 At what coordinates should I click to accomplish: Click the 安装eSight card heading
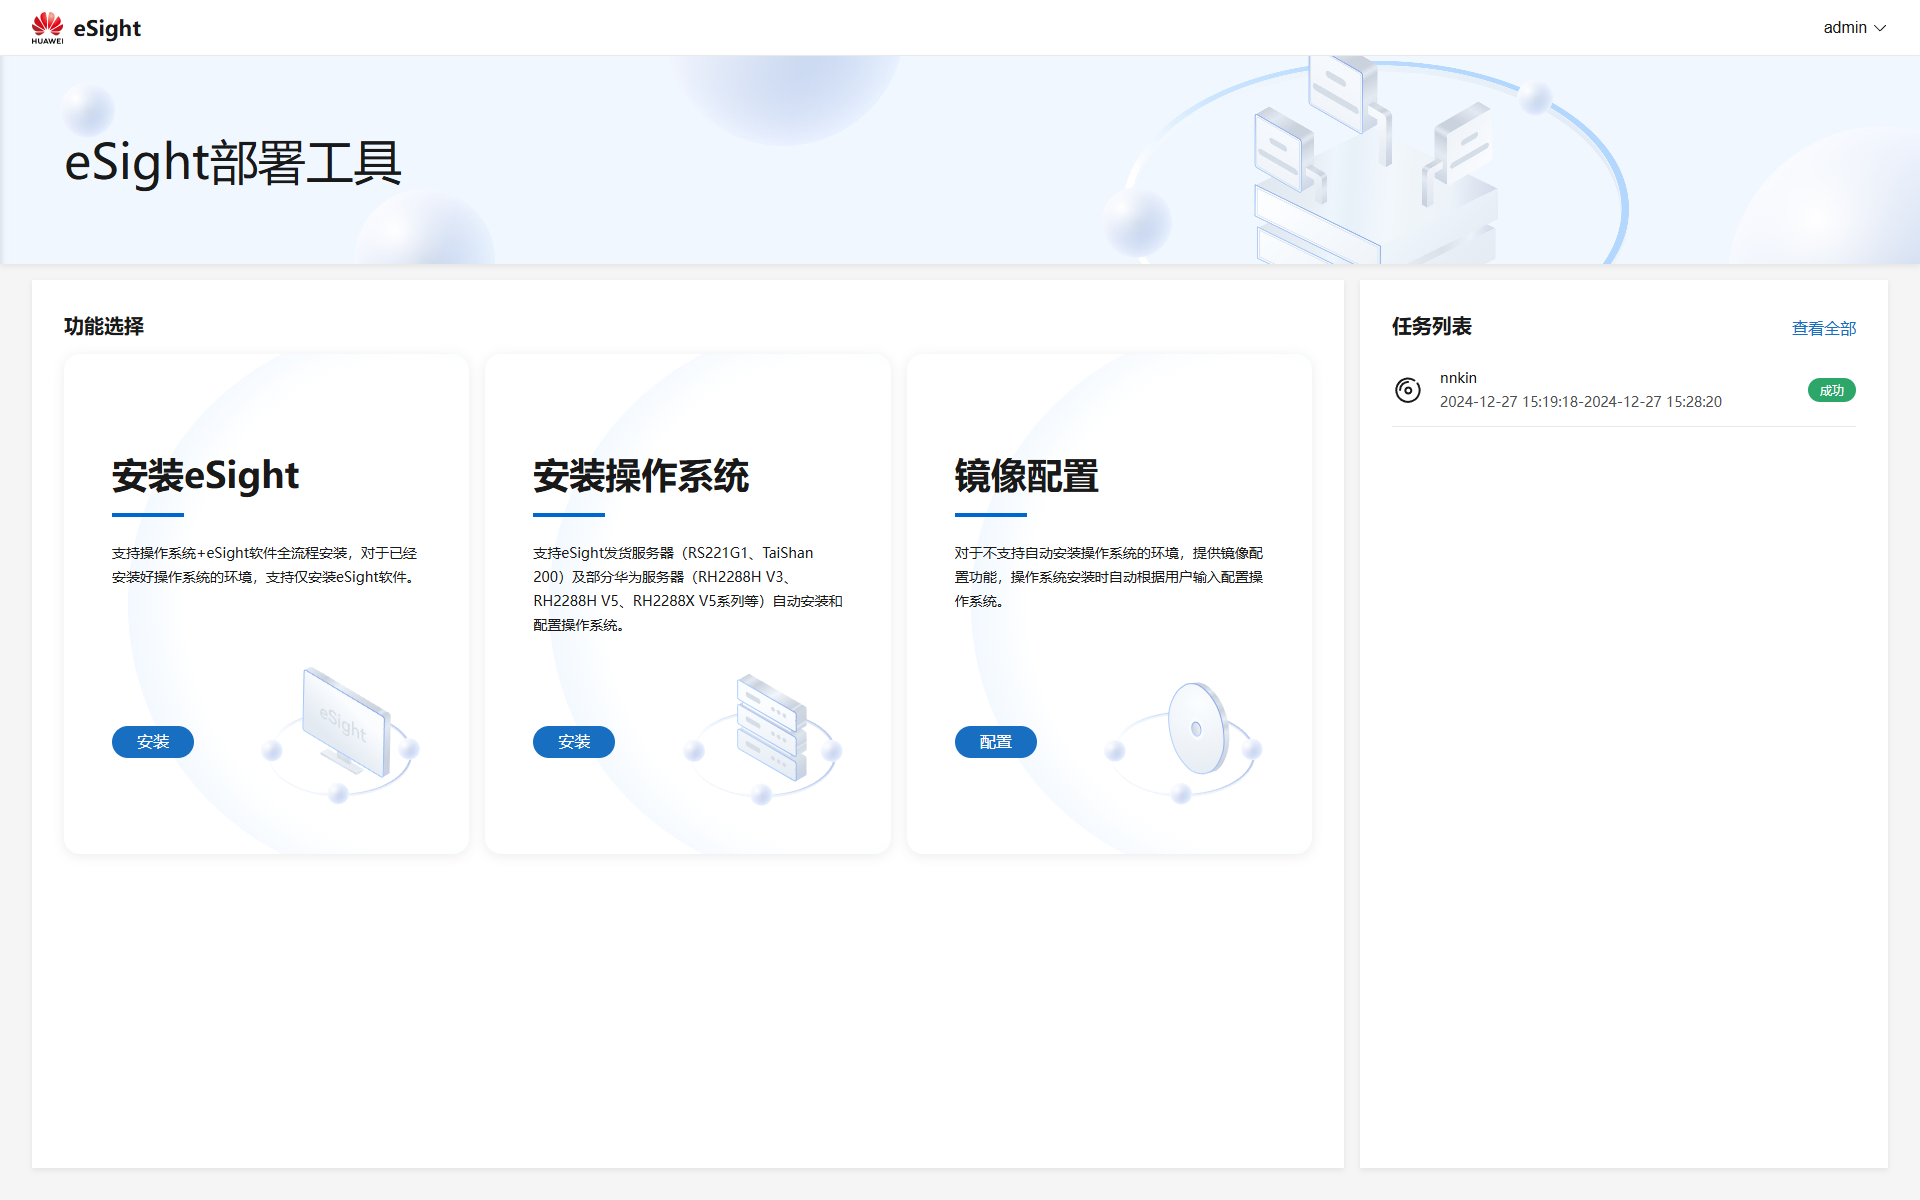pyautogui.click(x=205, y=476)
